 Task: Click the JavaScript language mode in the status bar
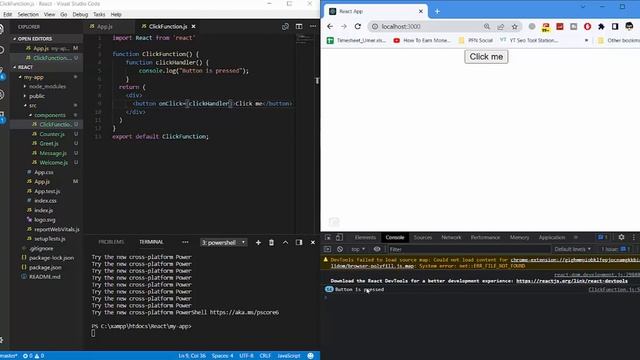[x=289, y=356]
